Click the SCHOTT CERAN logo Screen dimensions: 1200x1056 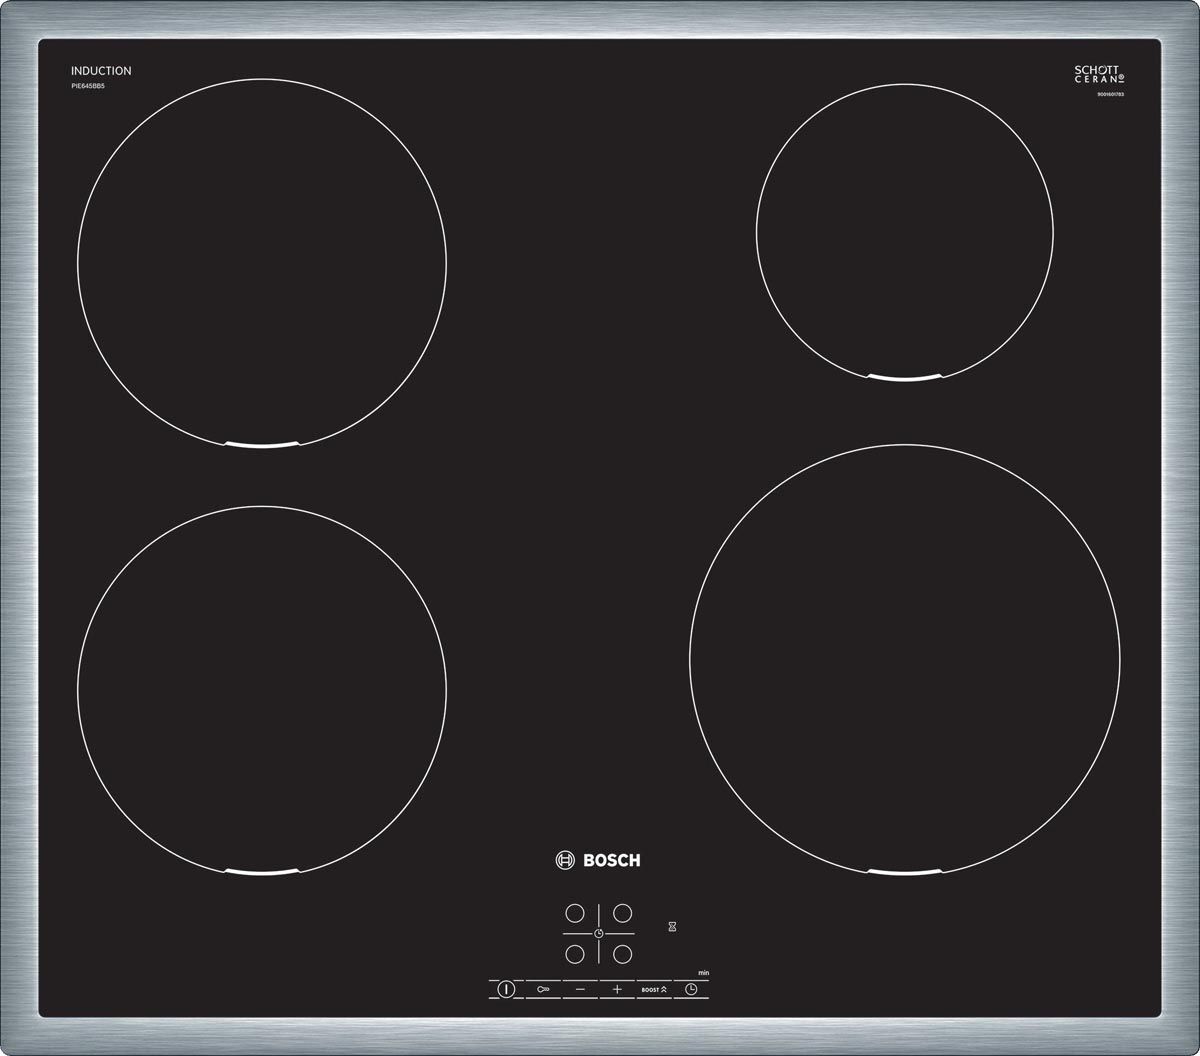click(x=1099, y=74)
